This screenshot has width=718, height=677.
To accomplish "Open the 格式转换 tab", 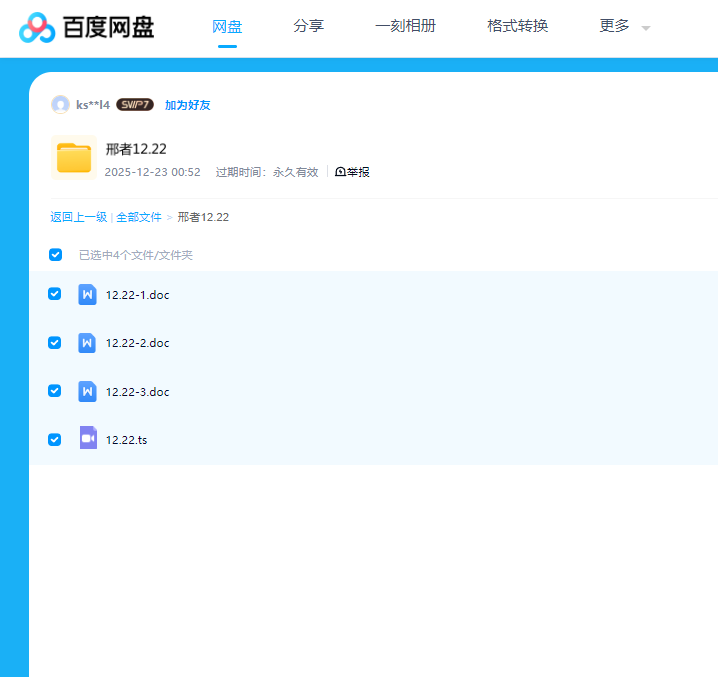I will point(517,26).
